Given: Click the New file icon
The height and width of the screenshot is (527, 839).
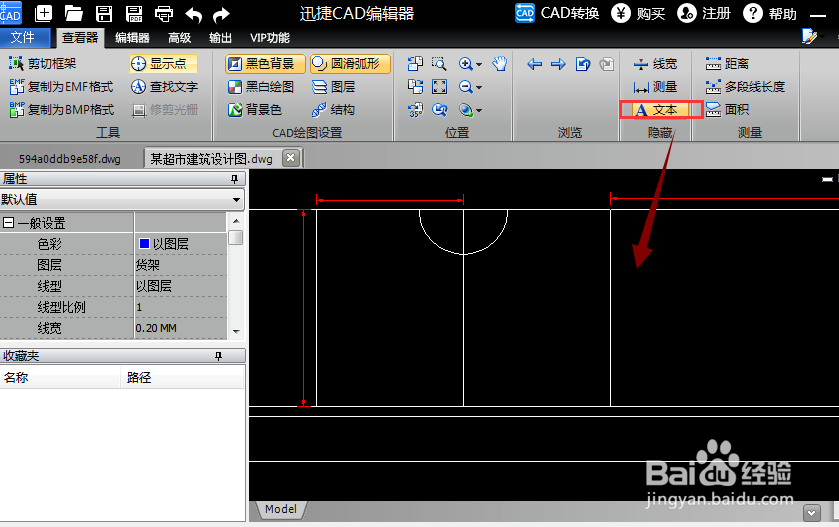Looking at the screenshot, I should click(43, 13).
